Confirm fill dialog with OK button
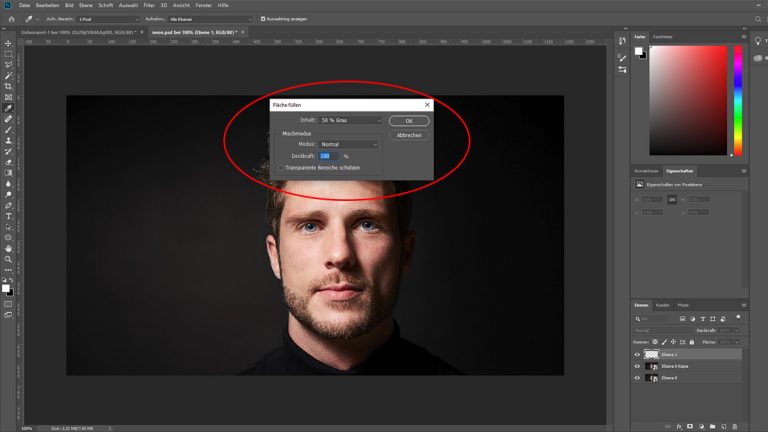Image resolution: width=768 pixels, height=432 pixels. click(409, 121)
